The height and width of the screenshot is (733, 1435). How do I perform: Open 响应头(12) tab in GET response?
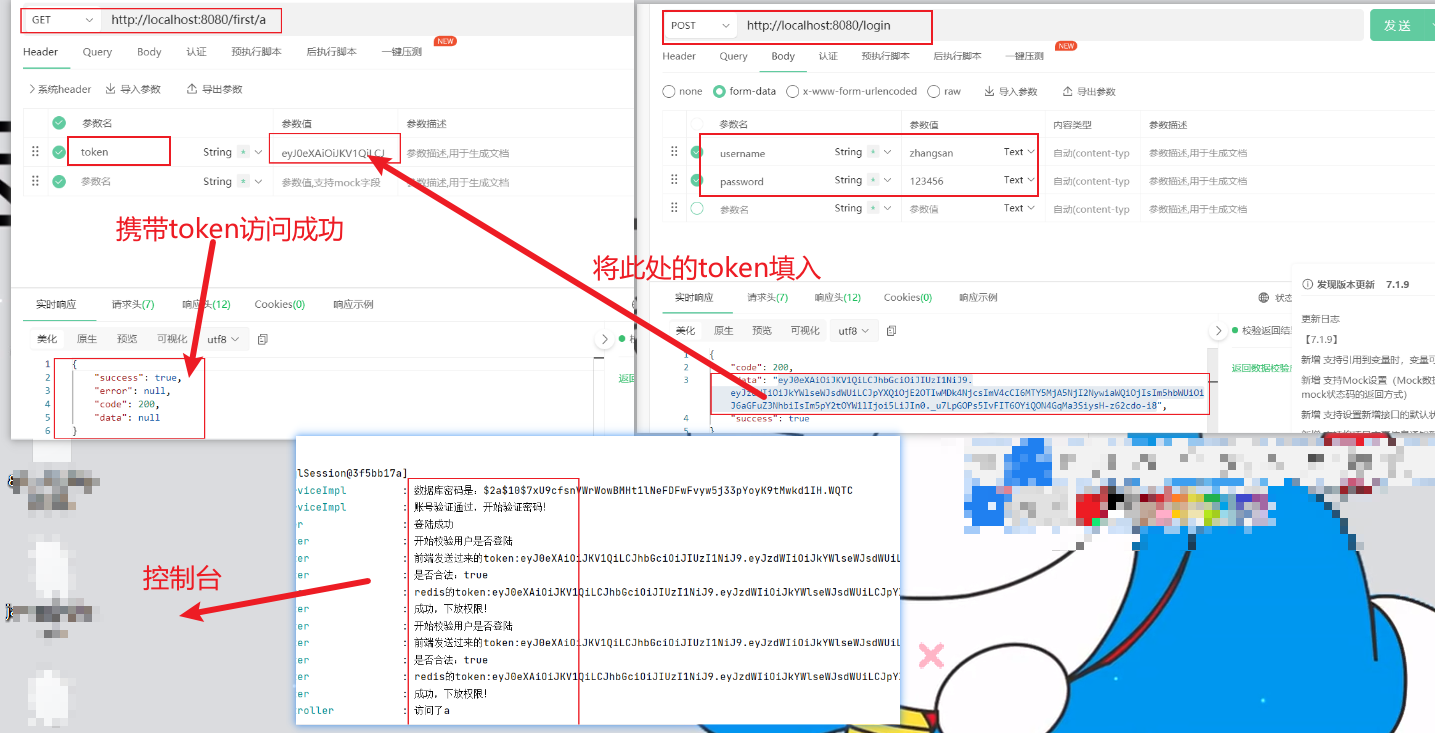click(206, 304)
